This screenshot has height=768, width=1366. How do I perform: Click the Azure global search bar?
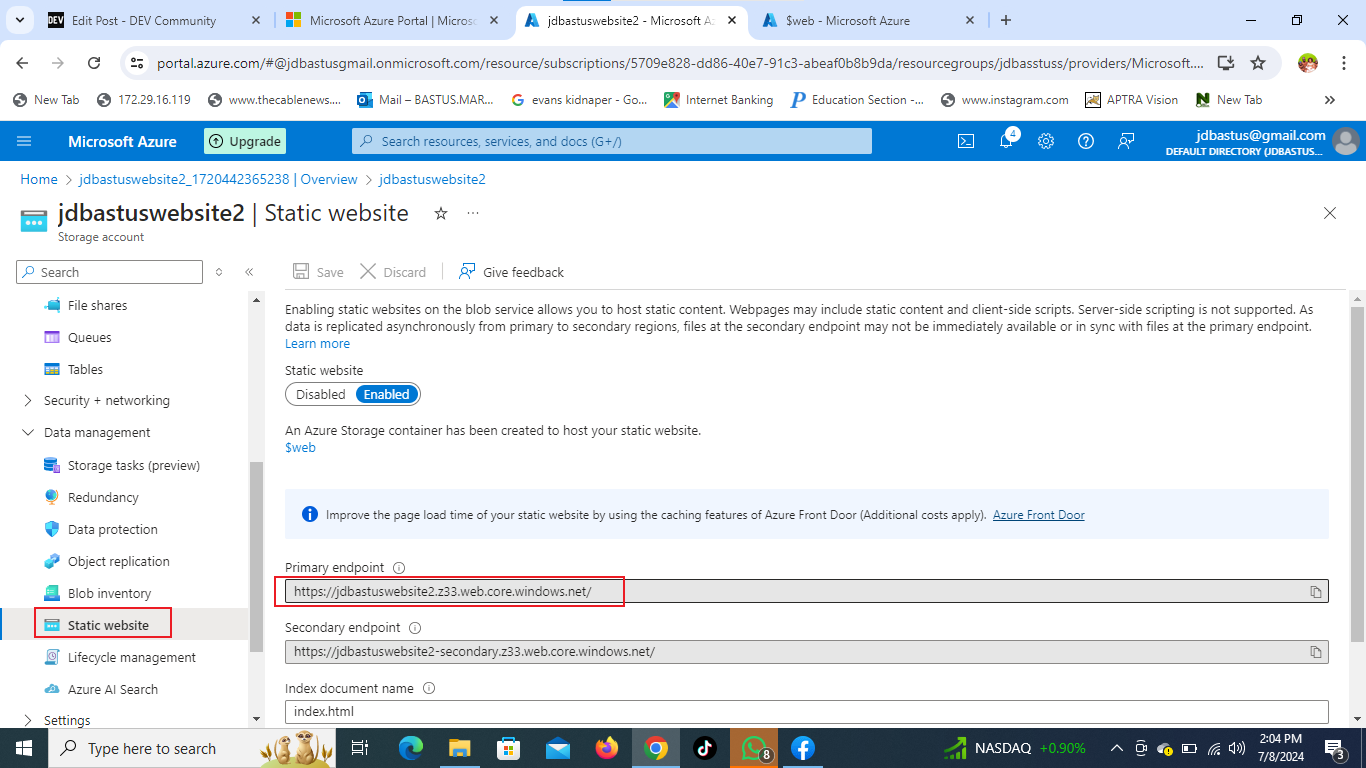click(x=612, y=141)
